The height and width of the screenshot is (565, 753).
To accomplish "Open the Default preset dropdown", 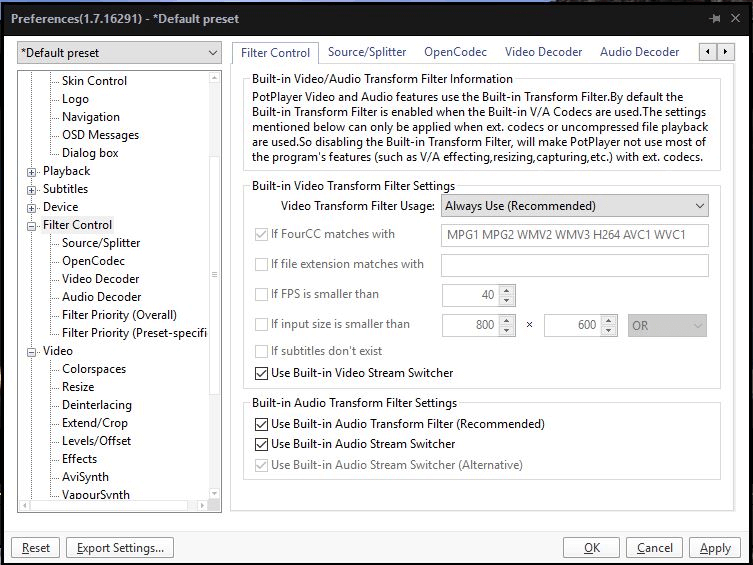I will click(x=119, y=52).
